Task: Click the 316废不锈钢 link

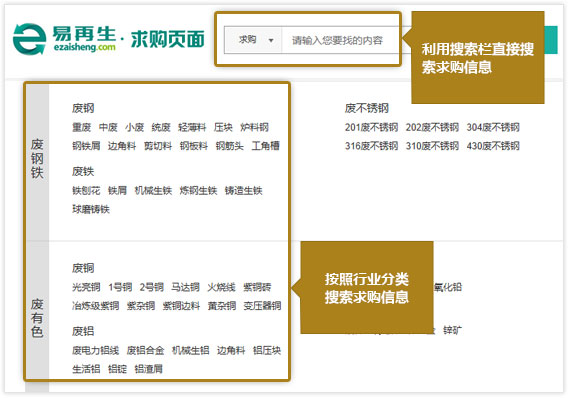Action: 372,146
